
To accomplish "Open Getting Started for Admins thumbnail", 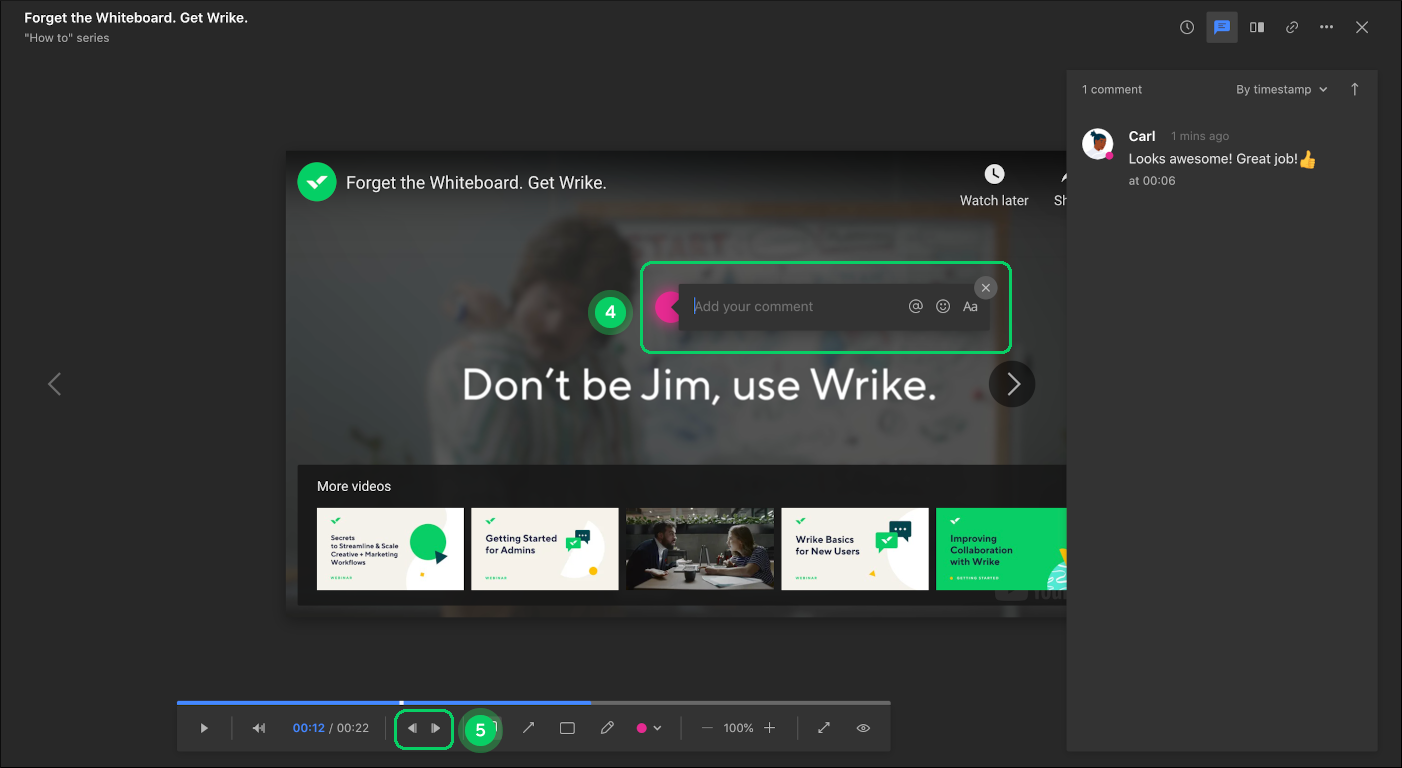I will [545, 549].
